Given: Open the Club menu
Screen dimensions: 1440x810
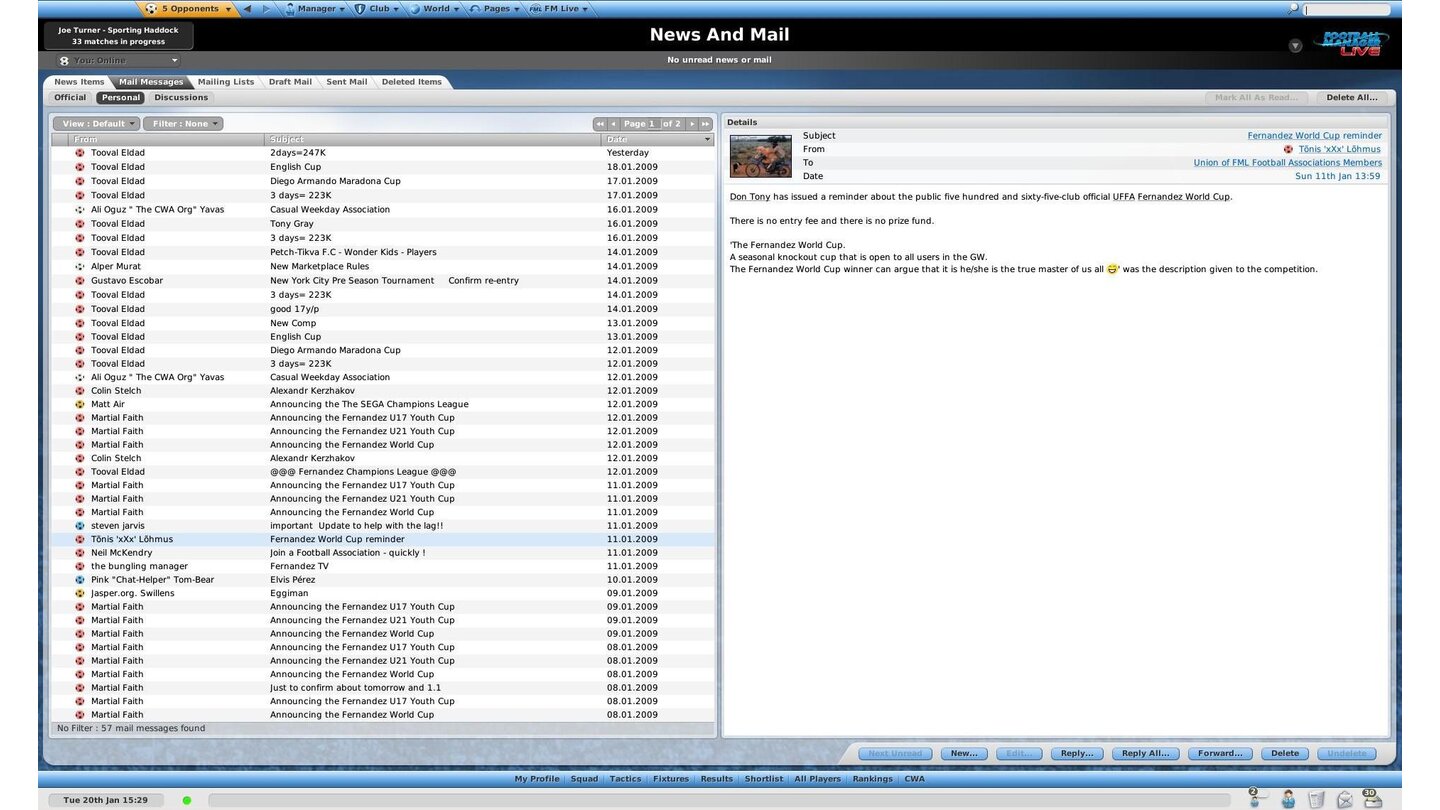Looking at the screenshot, I should click(378, 9).
